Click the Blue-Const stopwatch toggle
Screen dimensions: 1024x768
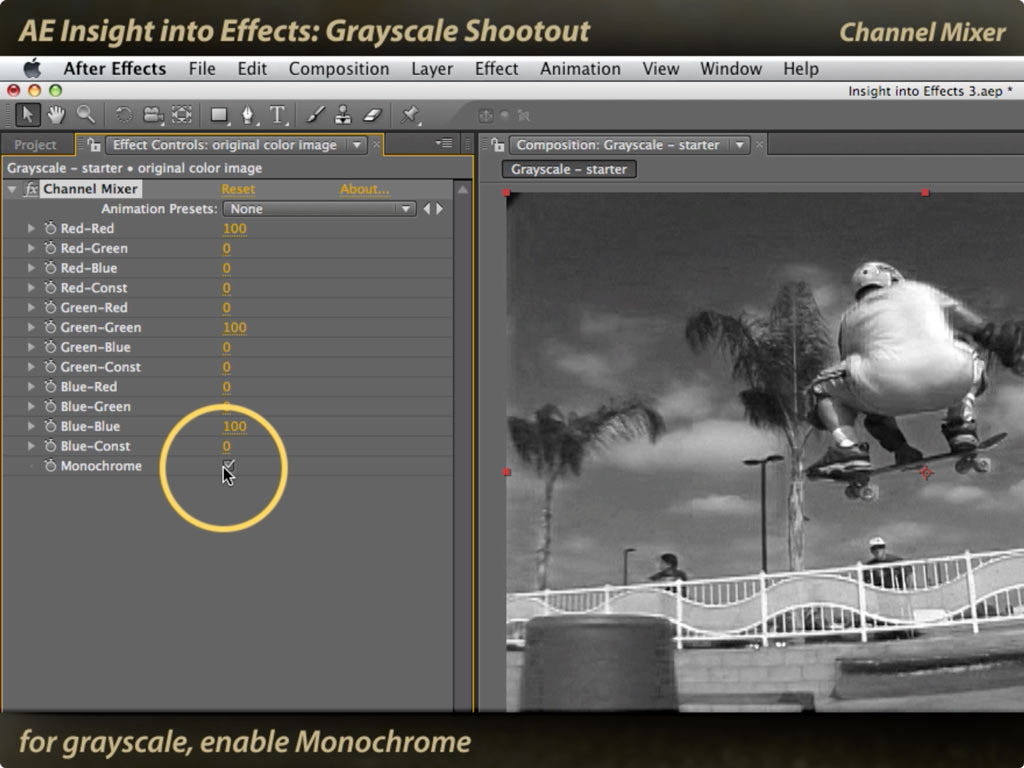(x=50, y=445)
